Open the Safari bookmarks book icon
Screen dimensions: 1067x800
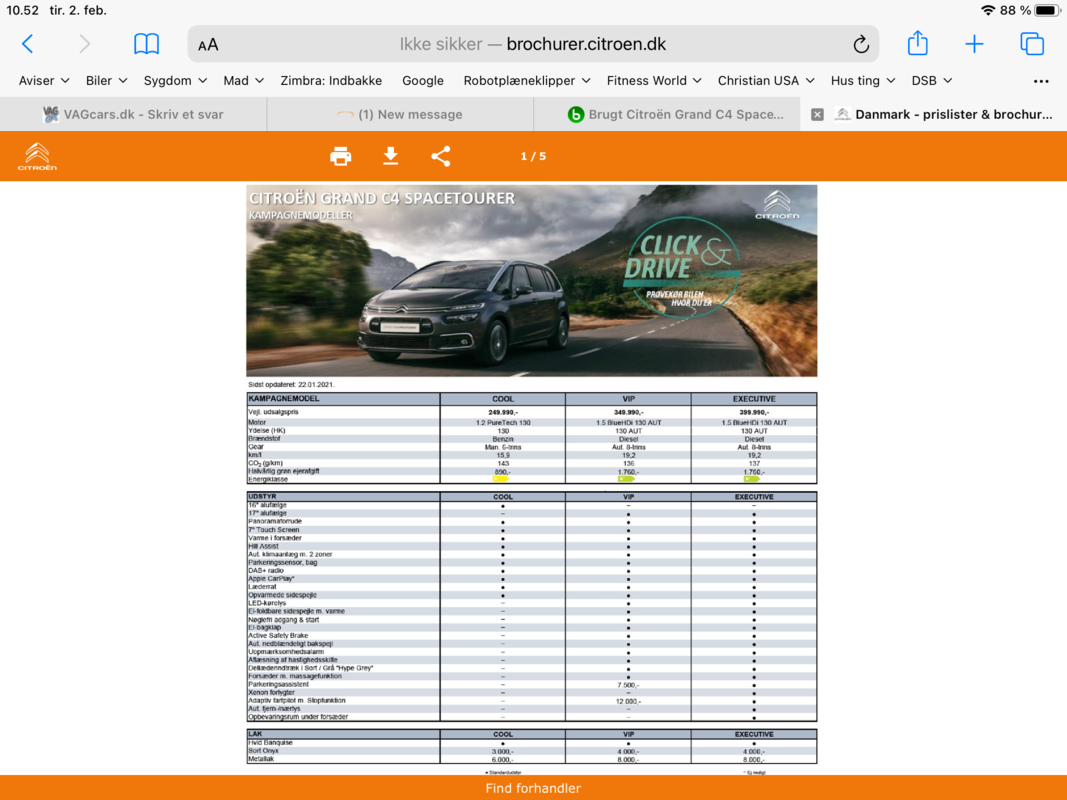click(146, 44)
